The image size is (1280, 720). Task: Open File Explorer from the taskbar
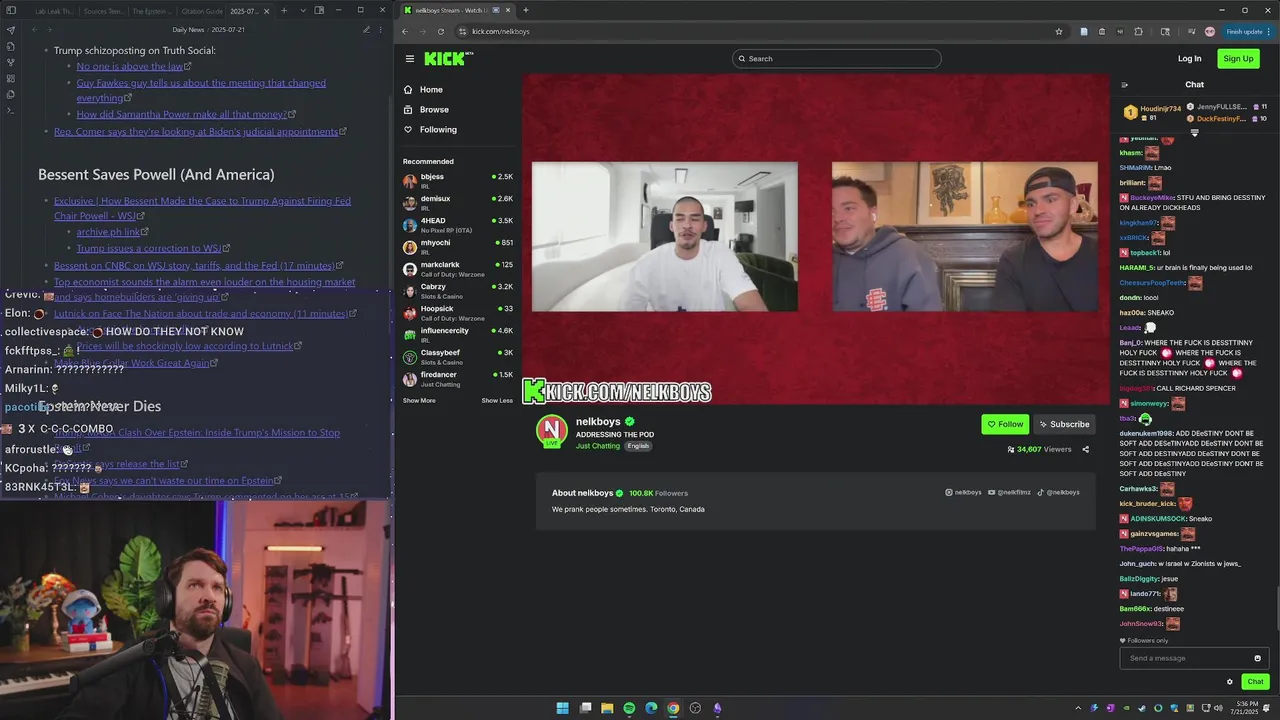(607, 708)
